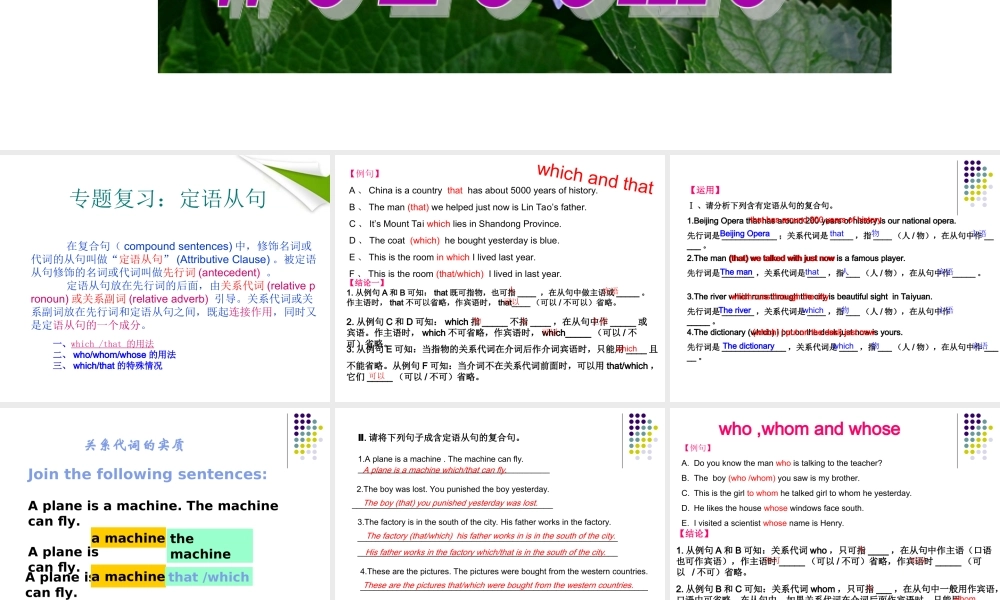Select sentence A 'China is a country that...'

pos(473,190)
